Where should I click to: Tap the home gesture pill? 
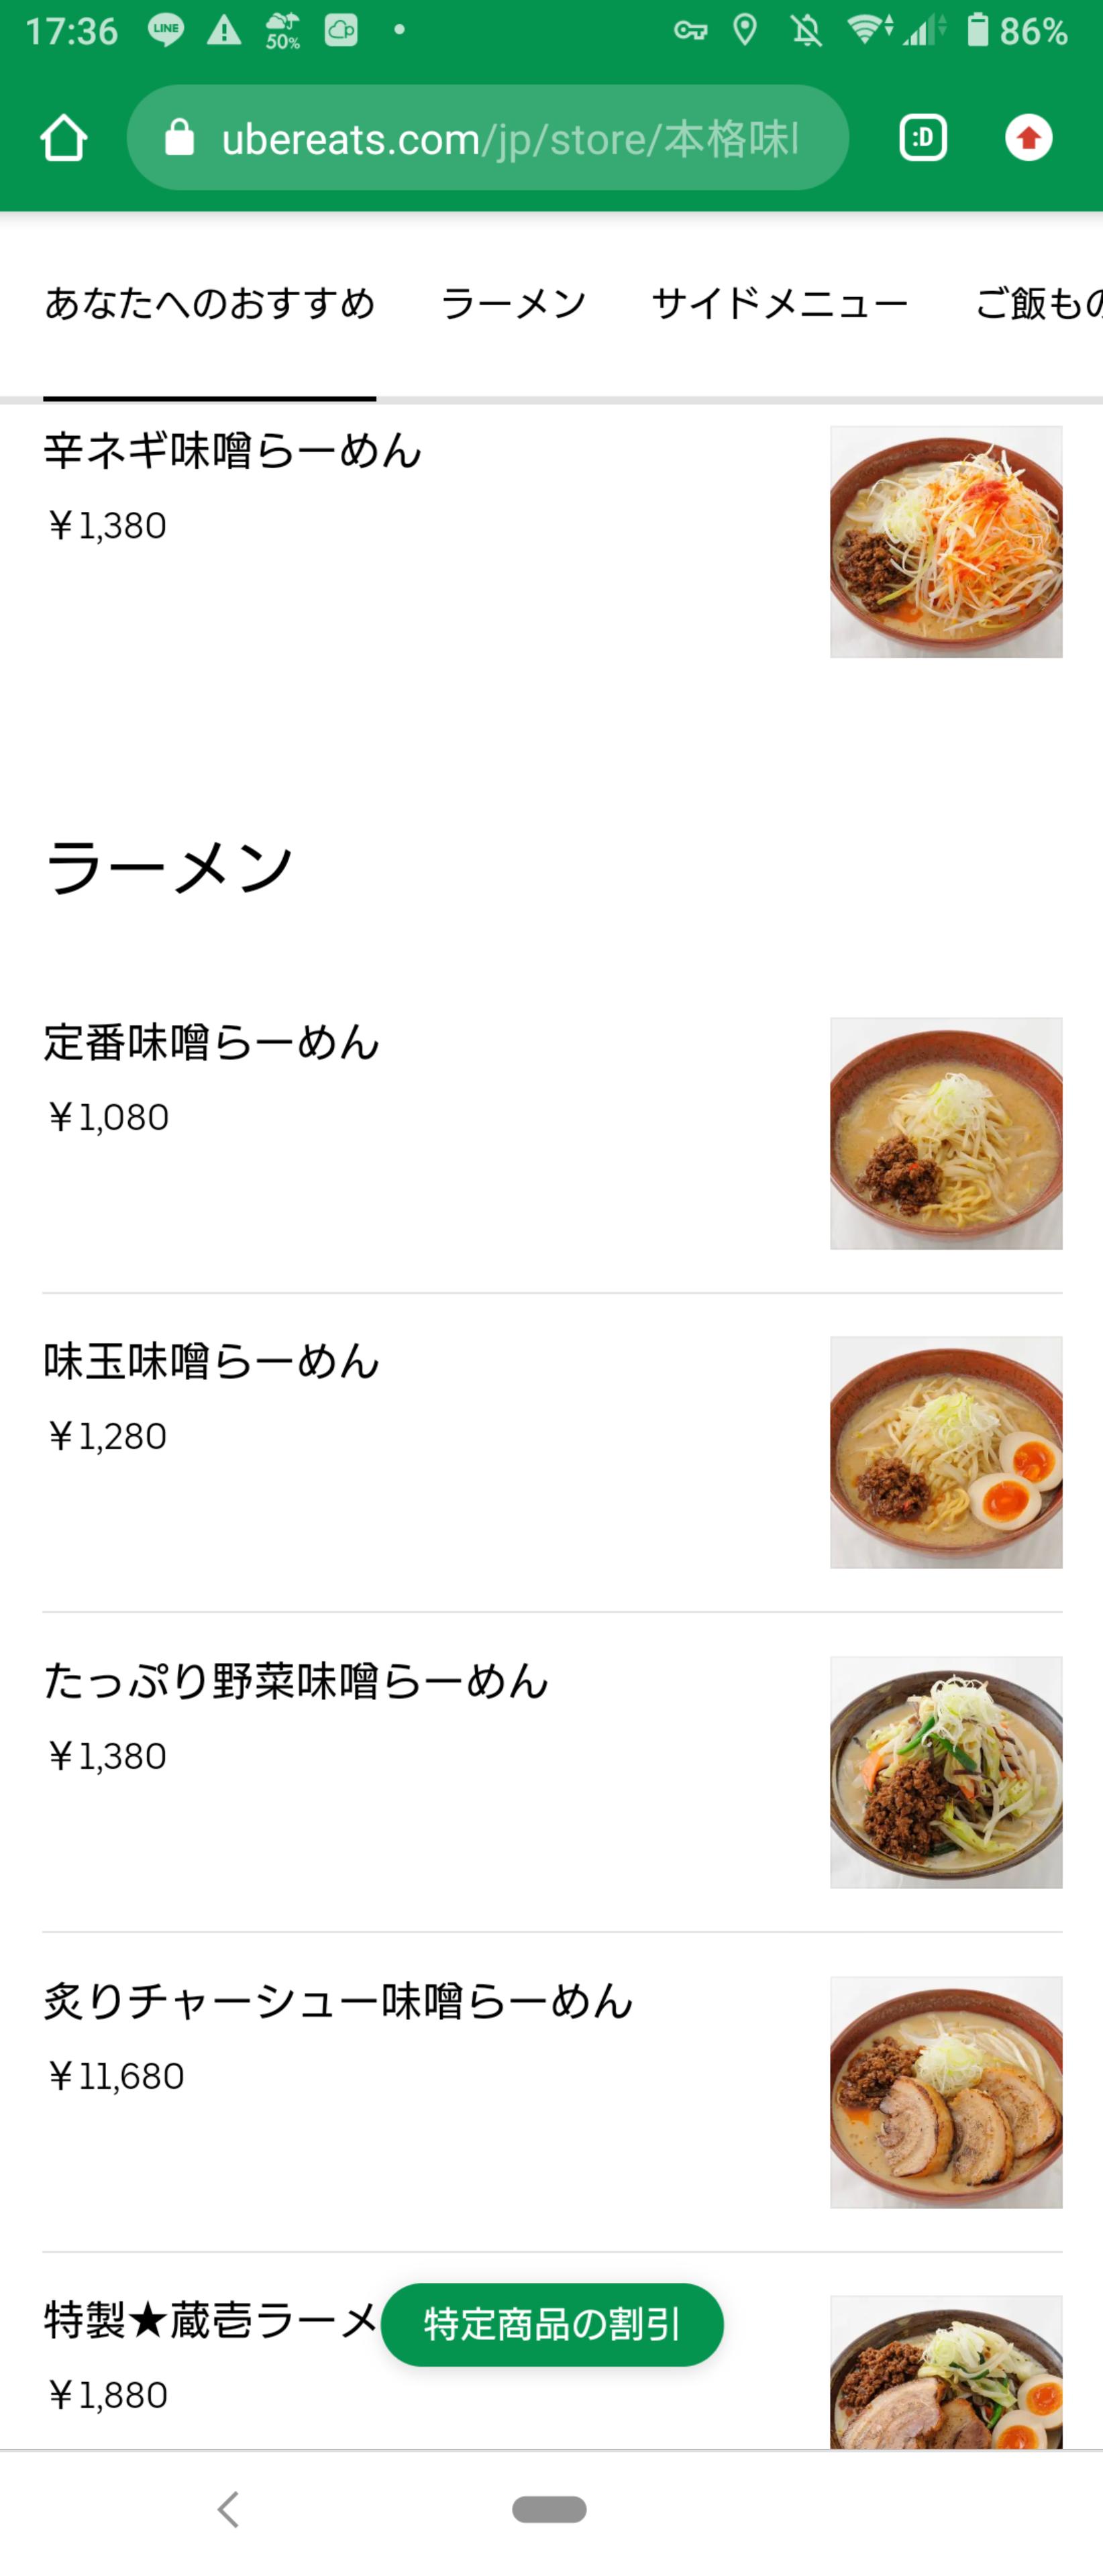point(549,2508)
